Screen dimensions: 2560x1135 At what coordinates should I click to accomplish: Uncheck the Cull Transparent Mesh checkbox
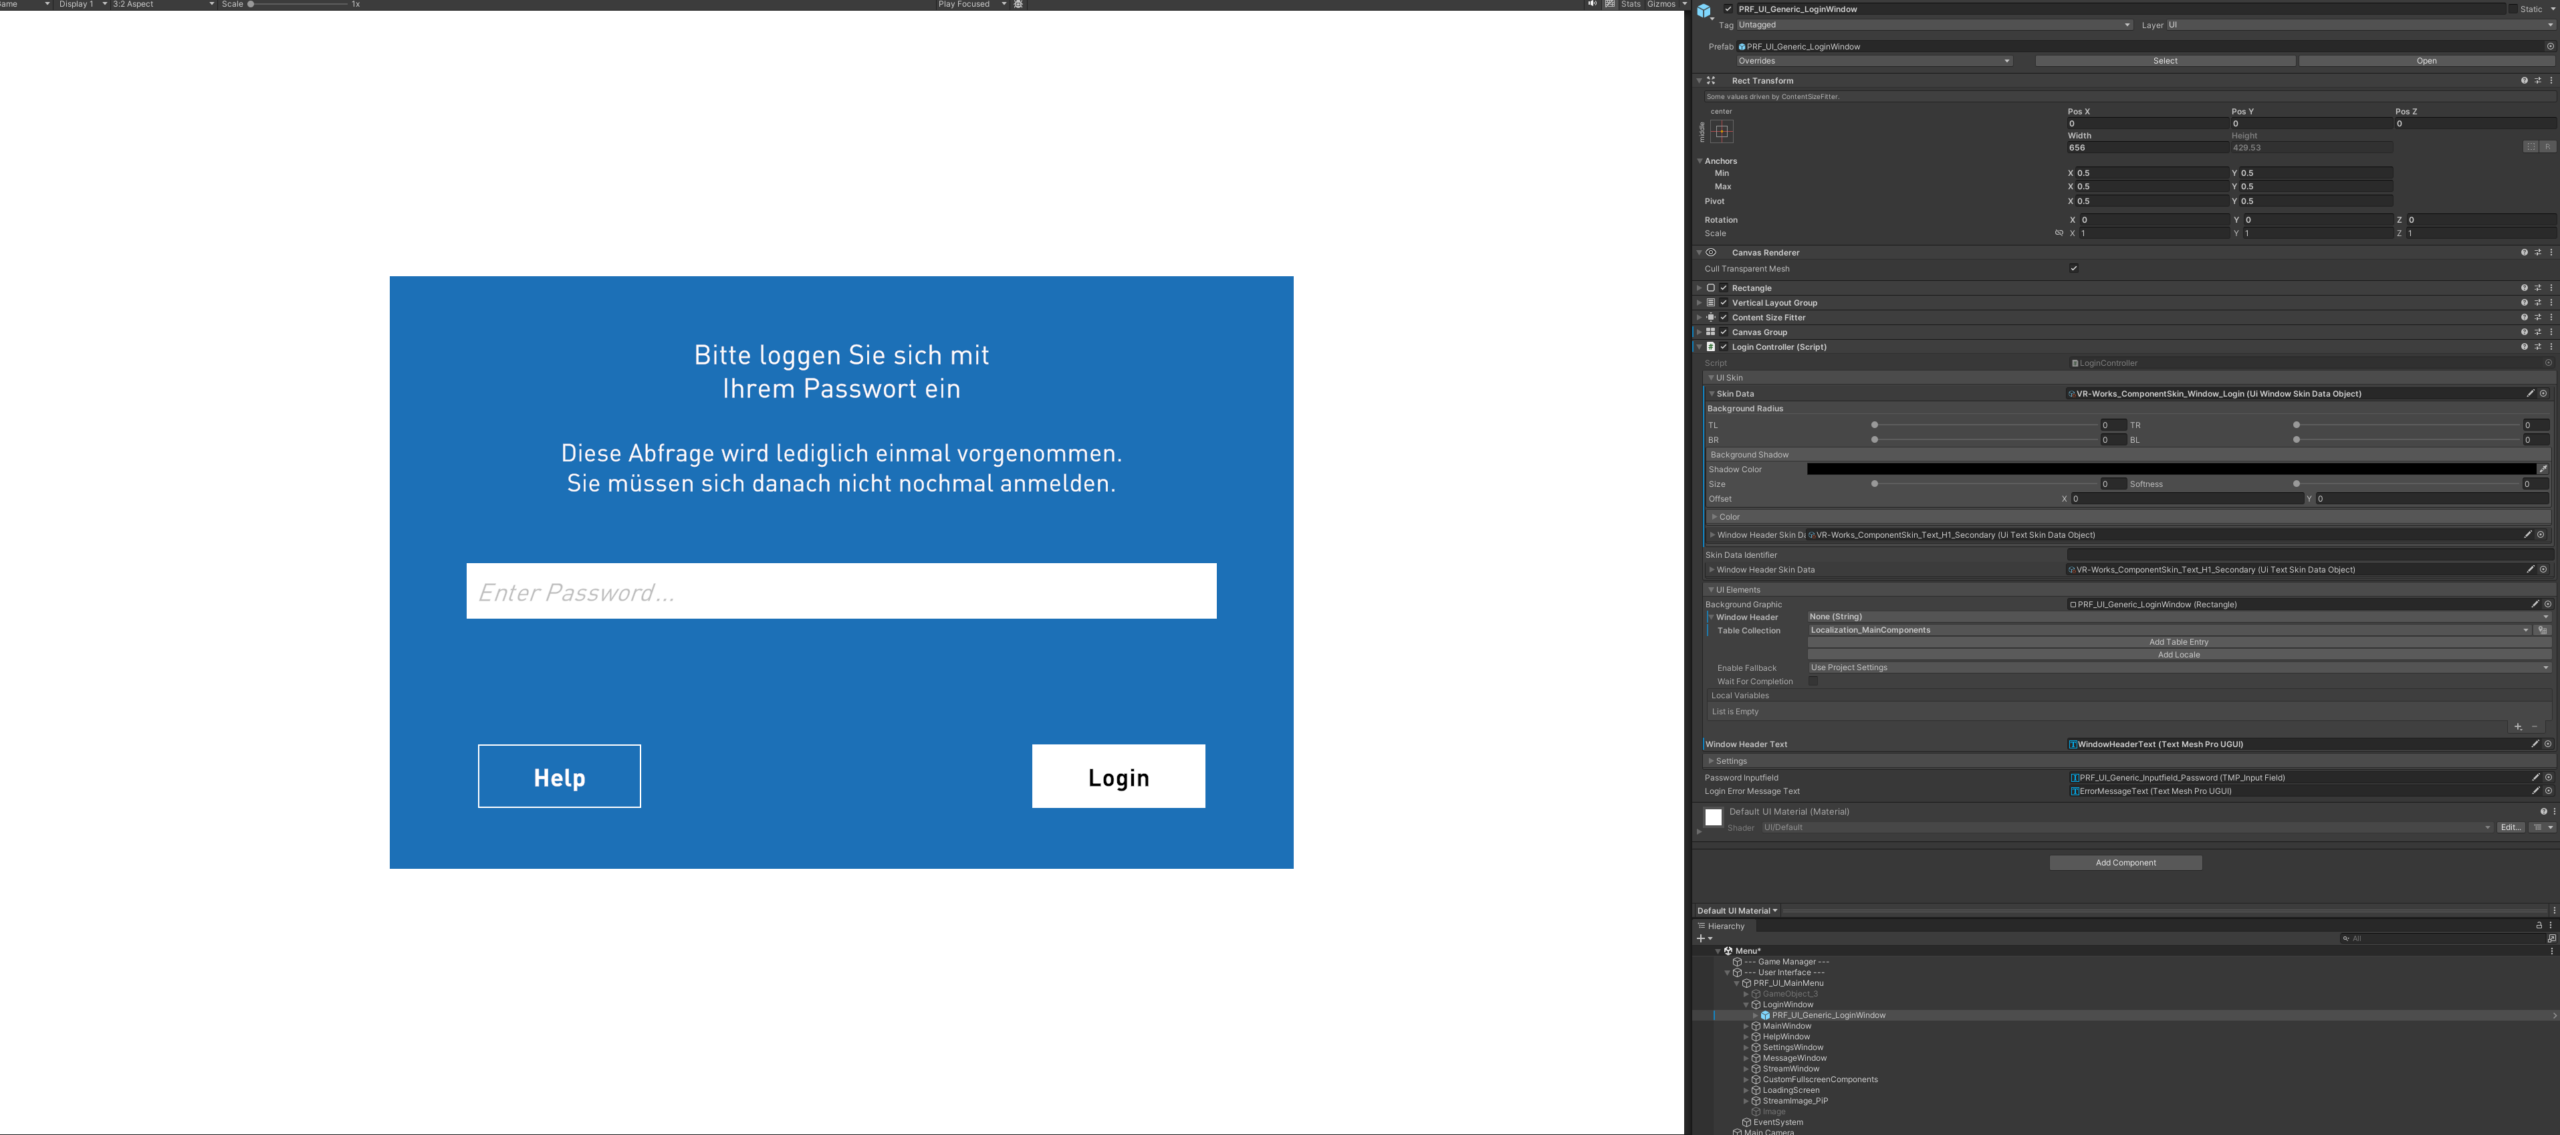(x=2074, y=268)
